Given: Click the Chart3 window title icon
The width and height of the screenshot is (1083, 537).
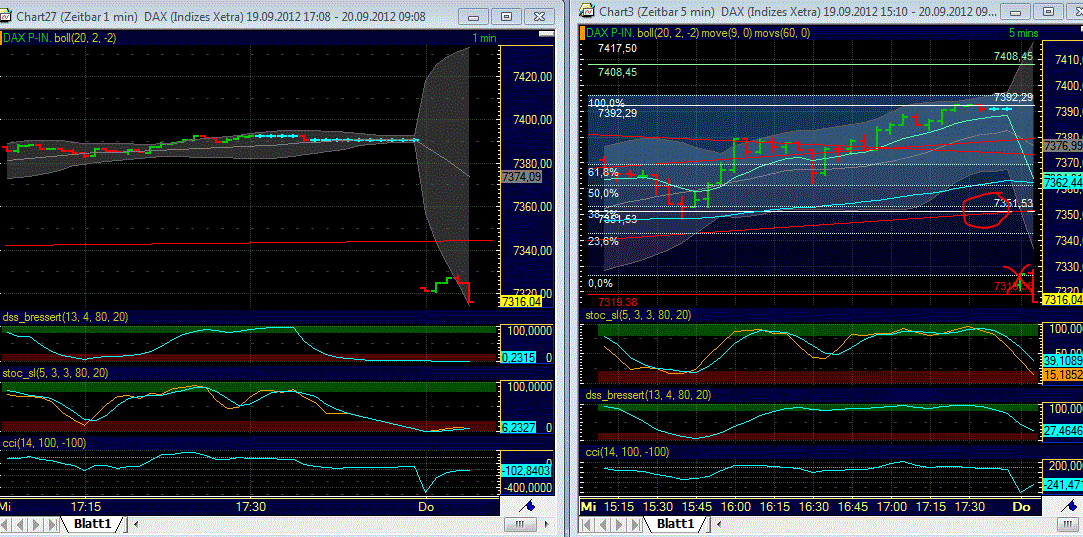Looking at the screenshot, I should [588, 10].
